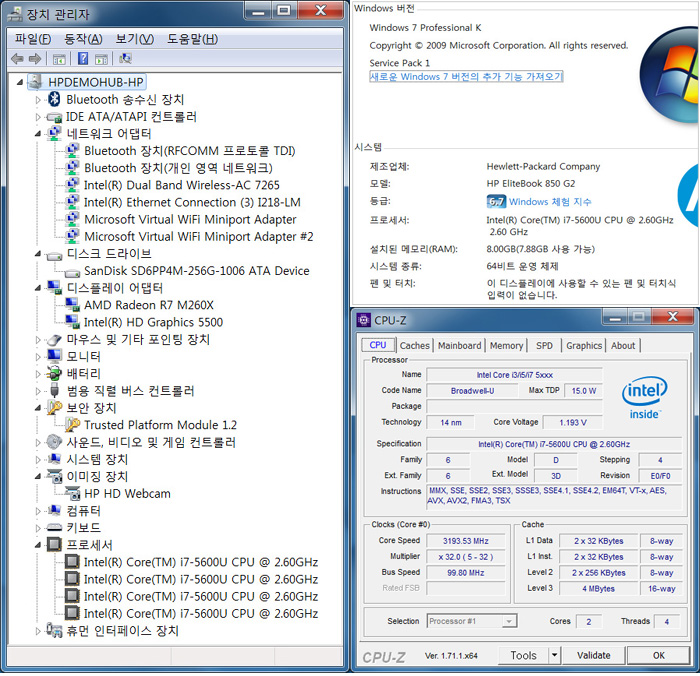
Task: Click the 사운드, 비디오 및 게임 컨트롤러 speaker icon
Action: click(x=54, y=442)
